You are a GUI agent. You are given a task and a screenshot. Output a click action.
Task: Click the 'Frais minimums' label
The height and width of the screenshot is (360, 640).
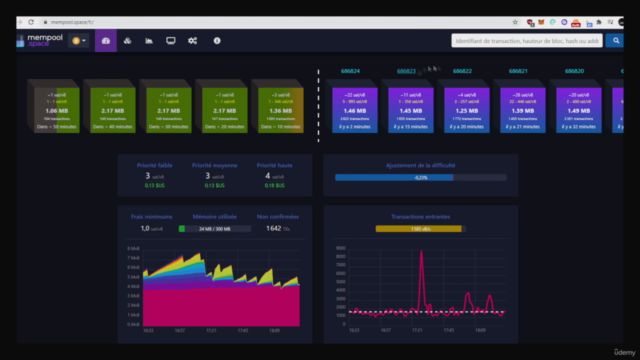(x=152, y=217)
